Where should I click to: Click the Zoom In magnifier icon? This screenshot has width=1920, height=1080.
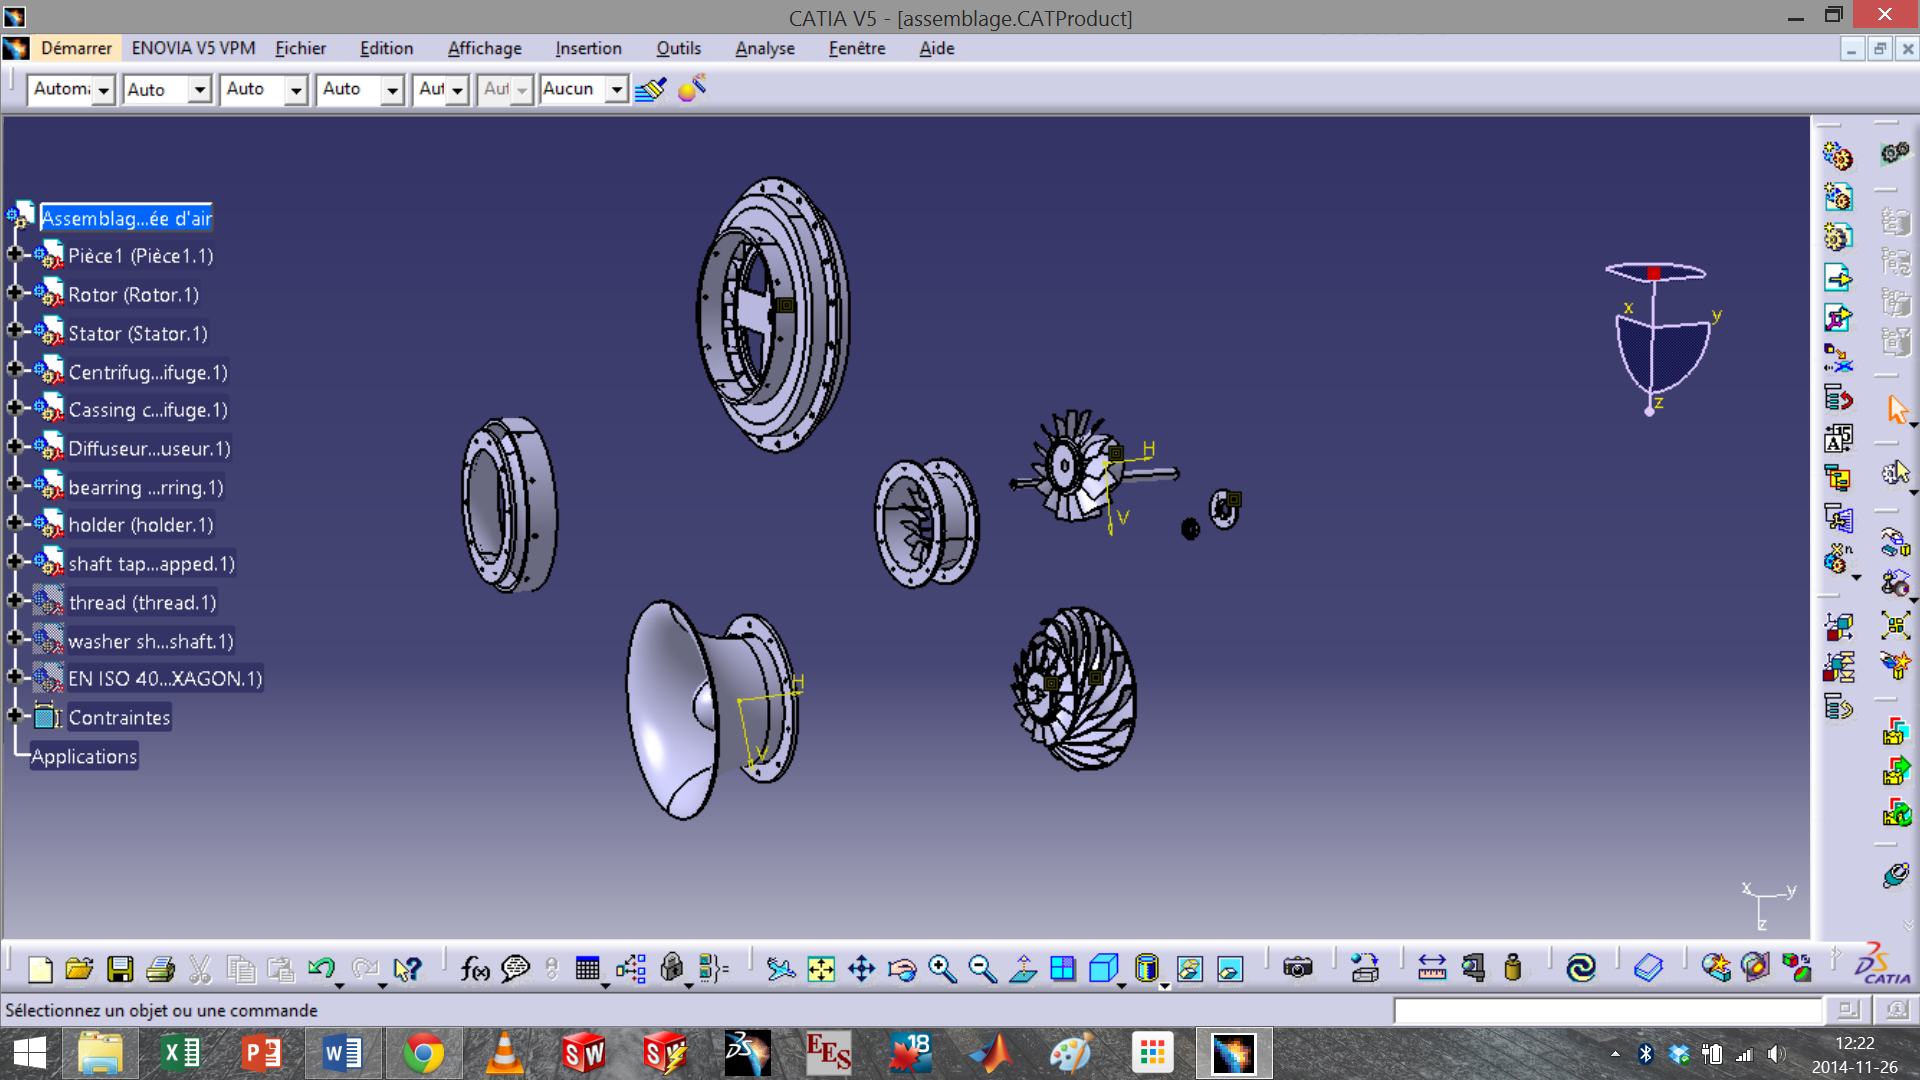[x=942, y=968]
